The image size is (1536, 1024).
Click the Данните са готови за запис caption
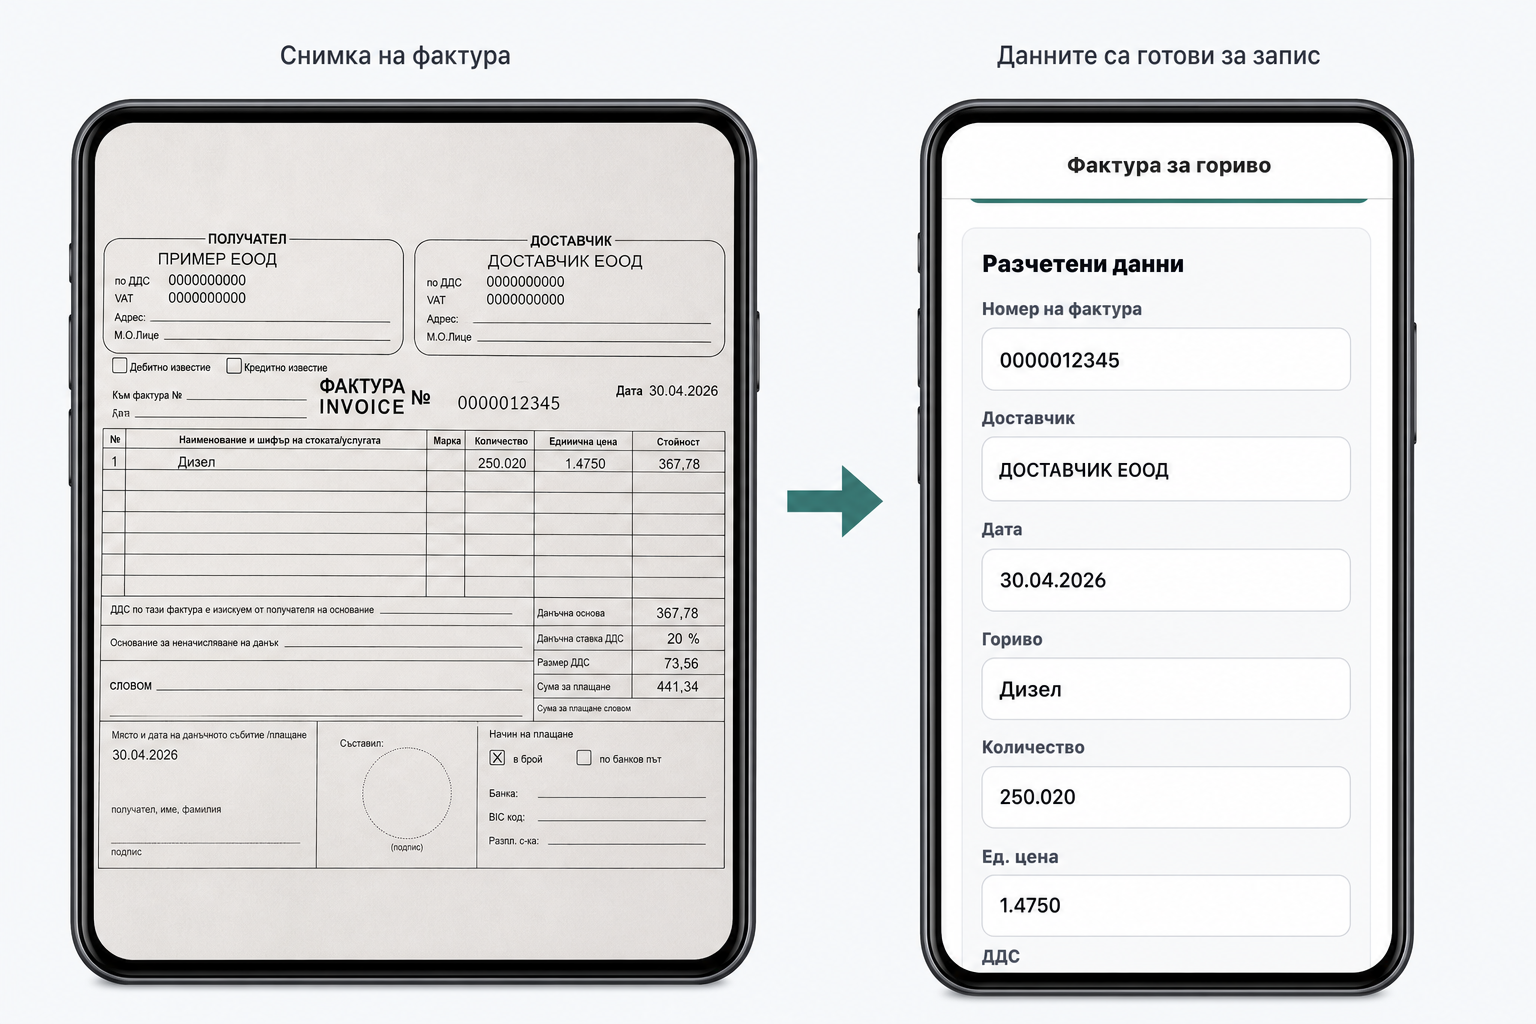tap(1158, 56)
